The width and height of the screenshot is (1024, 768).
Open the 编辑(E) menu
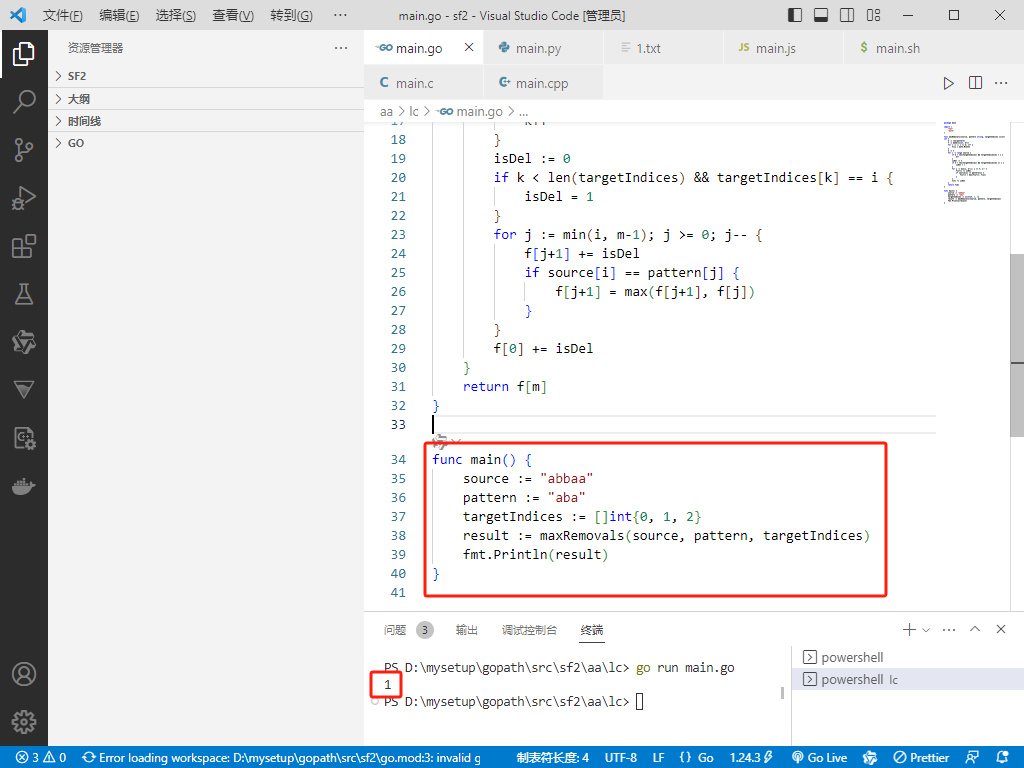(x=120, y=15)
